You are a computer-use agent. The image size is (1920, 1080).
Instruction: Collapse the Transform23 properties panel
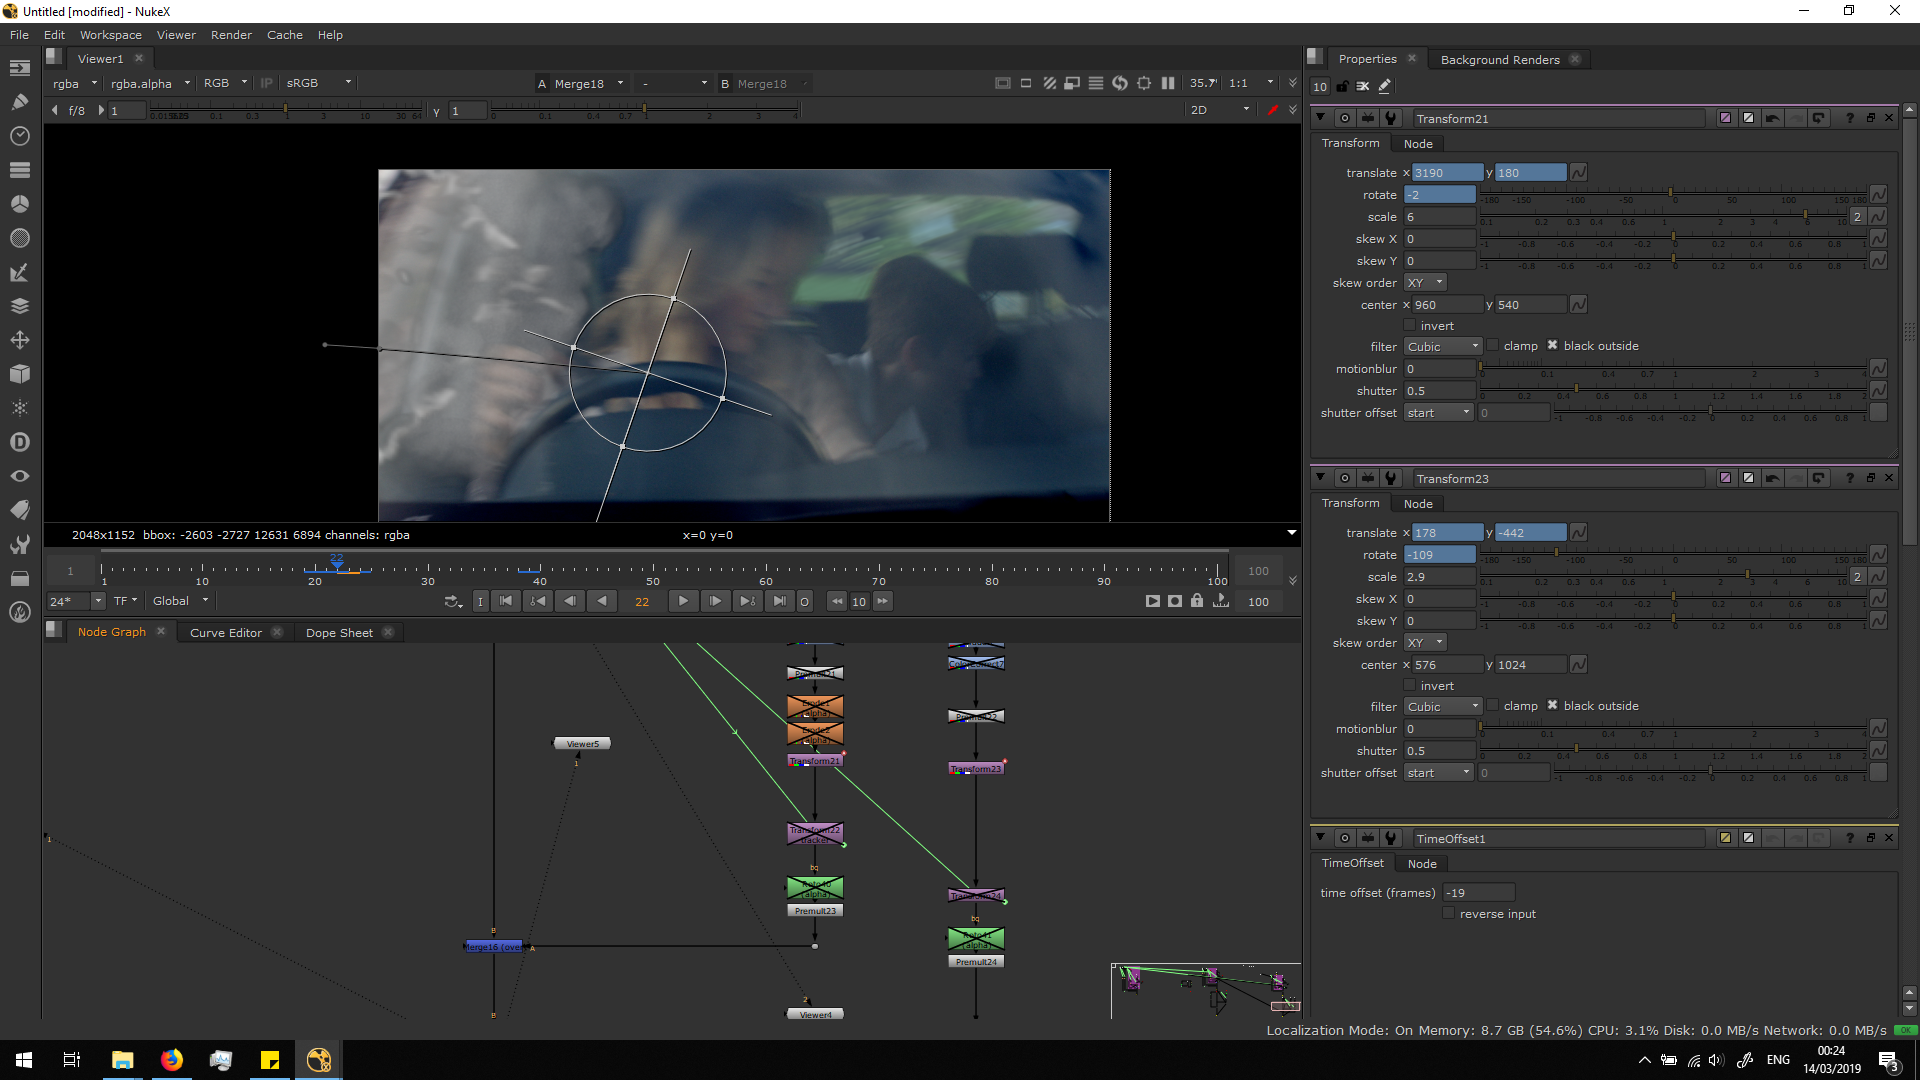(1320, 478)
